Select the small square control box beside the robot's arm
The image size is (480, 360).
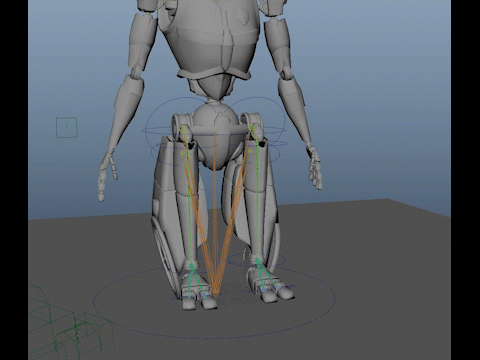67,127
